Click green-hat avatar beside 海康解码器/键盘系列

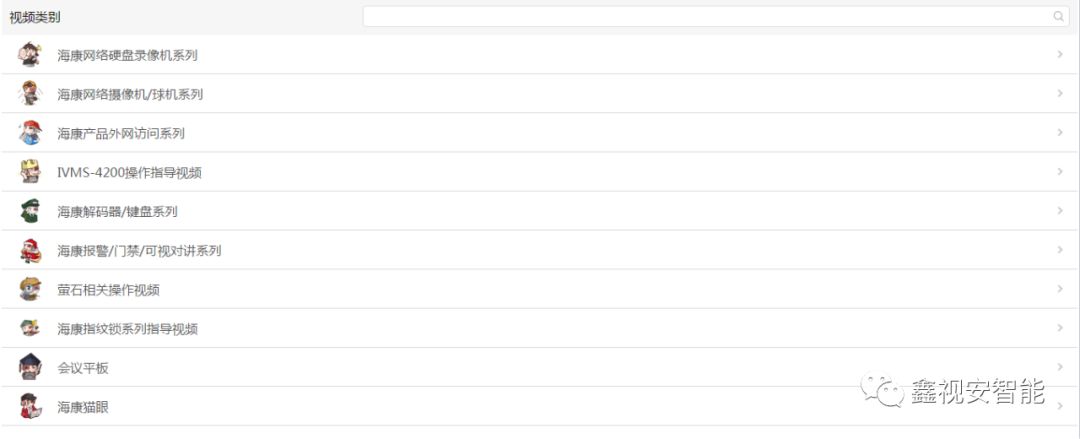(x=30, y=211)
